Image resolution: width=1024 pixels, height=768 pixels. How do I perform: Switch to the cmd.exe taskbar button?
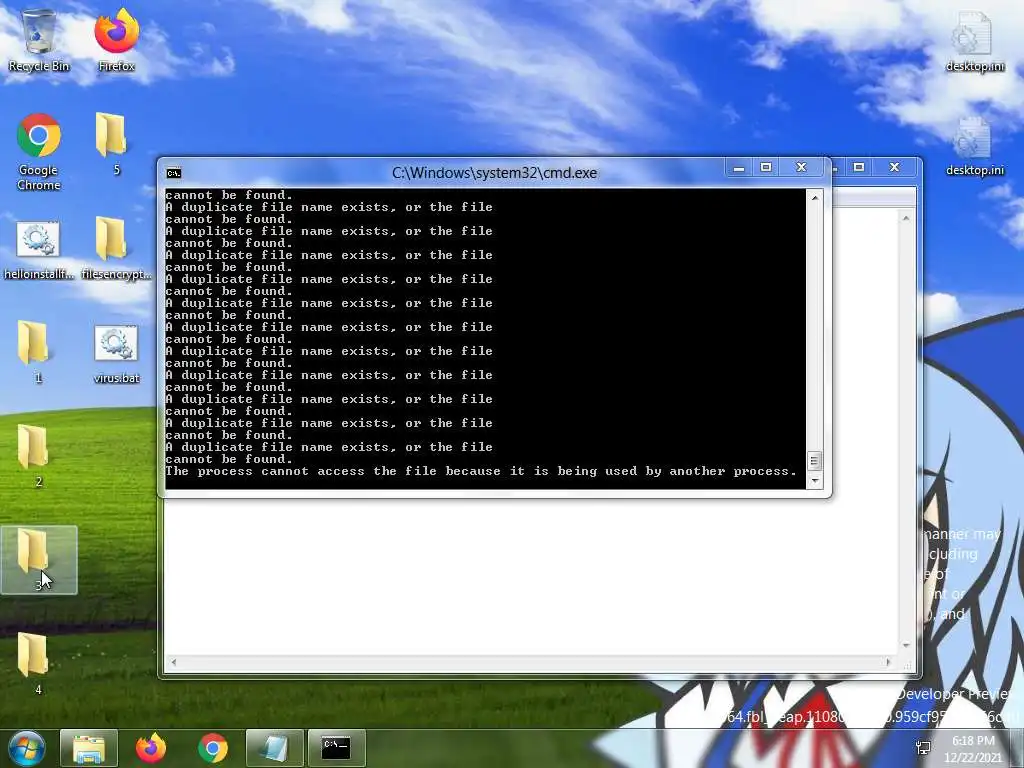click(x=336, y=748)
